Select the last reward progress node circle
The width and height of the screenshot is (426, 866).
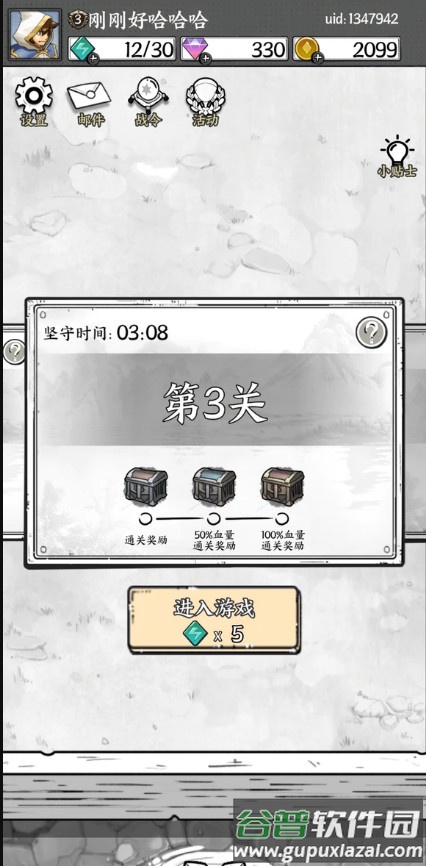click(x=282, y=519)
